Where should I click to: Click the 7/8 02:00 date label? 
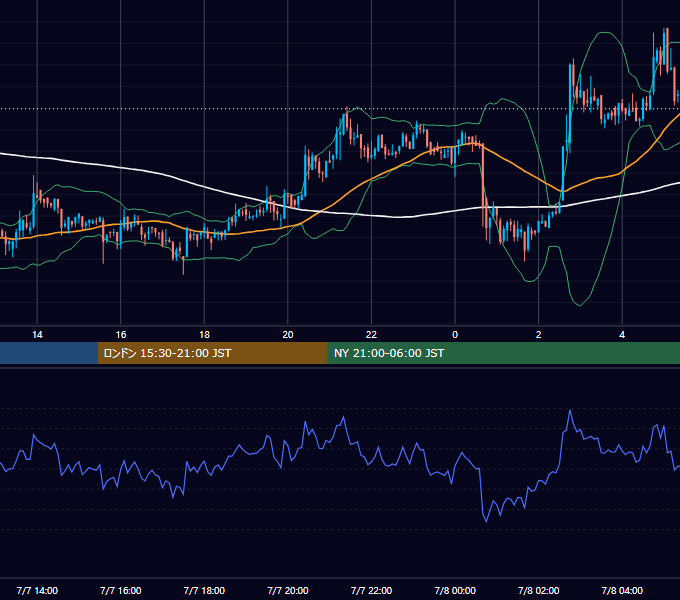(x=538, y=590)
